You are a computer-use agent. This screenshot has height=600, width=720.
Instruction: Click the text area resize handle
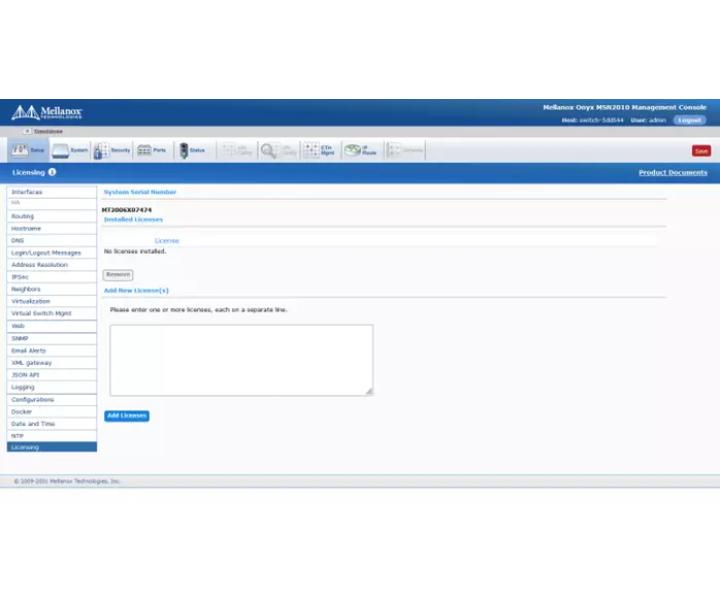pyautogui.click(x=370, y=392)
